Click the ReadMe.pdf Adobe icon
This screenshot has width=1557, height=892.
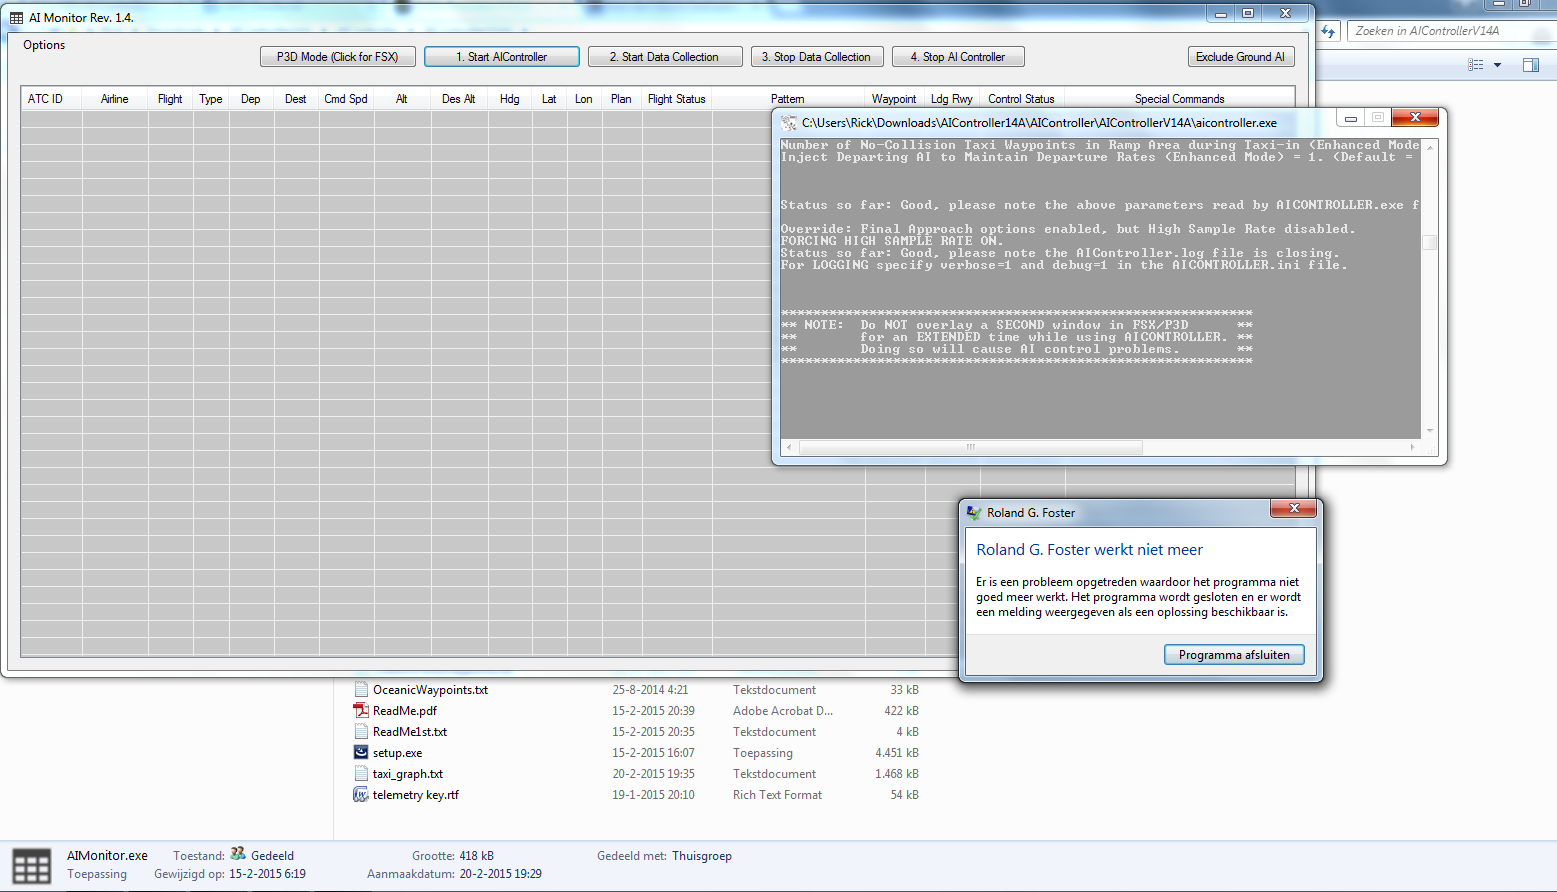[361, 711]
